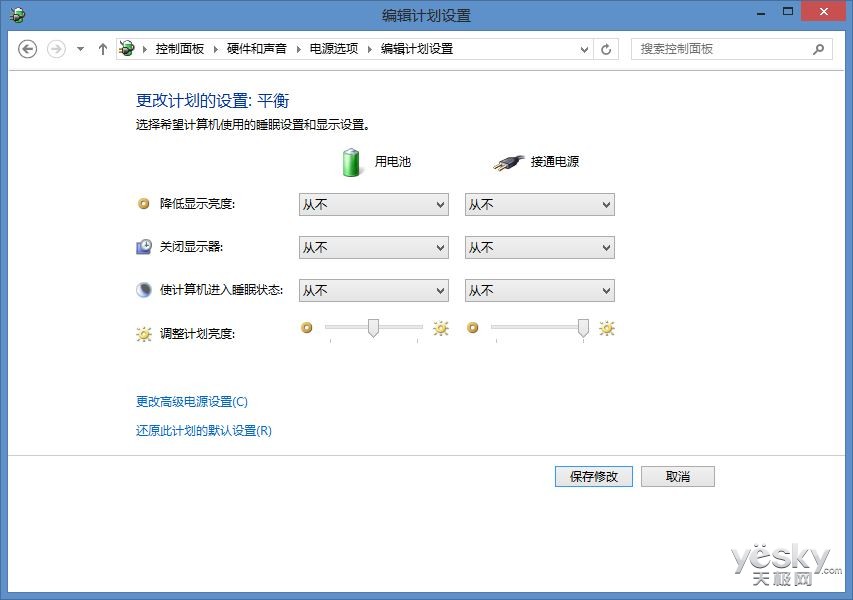Click the green battery icon

(x=351, y=162)
